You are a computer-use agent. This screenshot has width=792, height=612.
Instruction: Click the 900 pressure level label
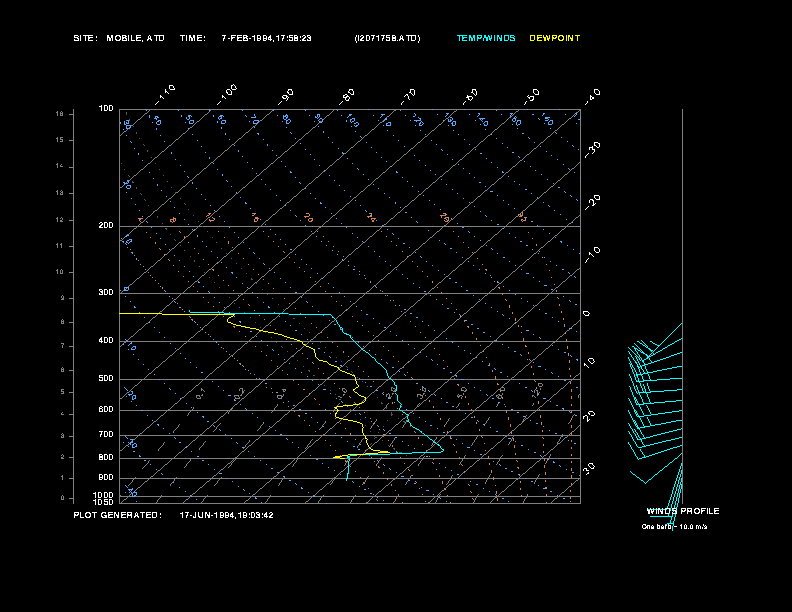pyautogui.click(x=106, y=478)
